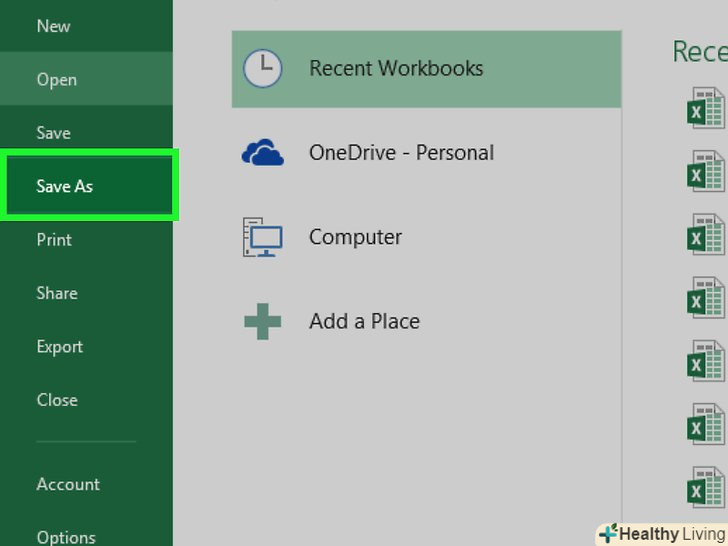Open the fourth recent Excel workbook icon
Viewport: 728px width, 546px height.
click(706, 297)
